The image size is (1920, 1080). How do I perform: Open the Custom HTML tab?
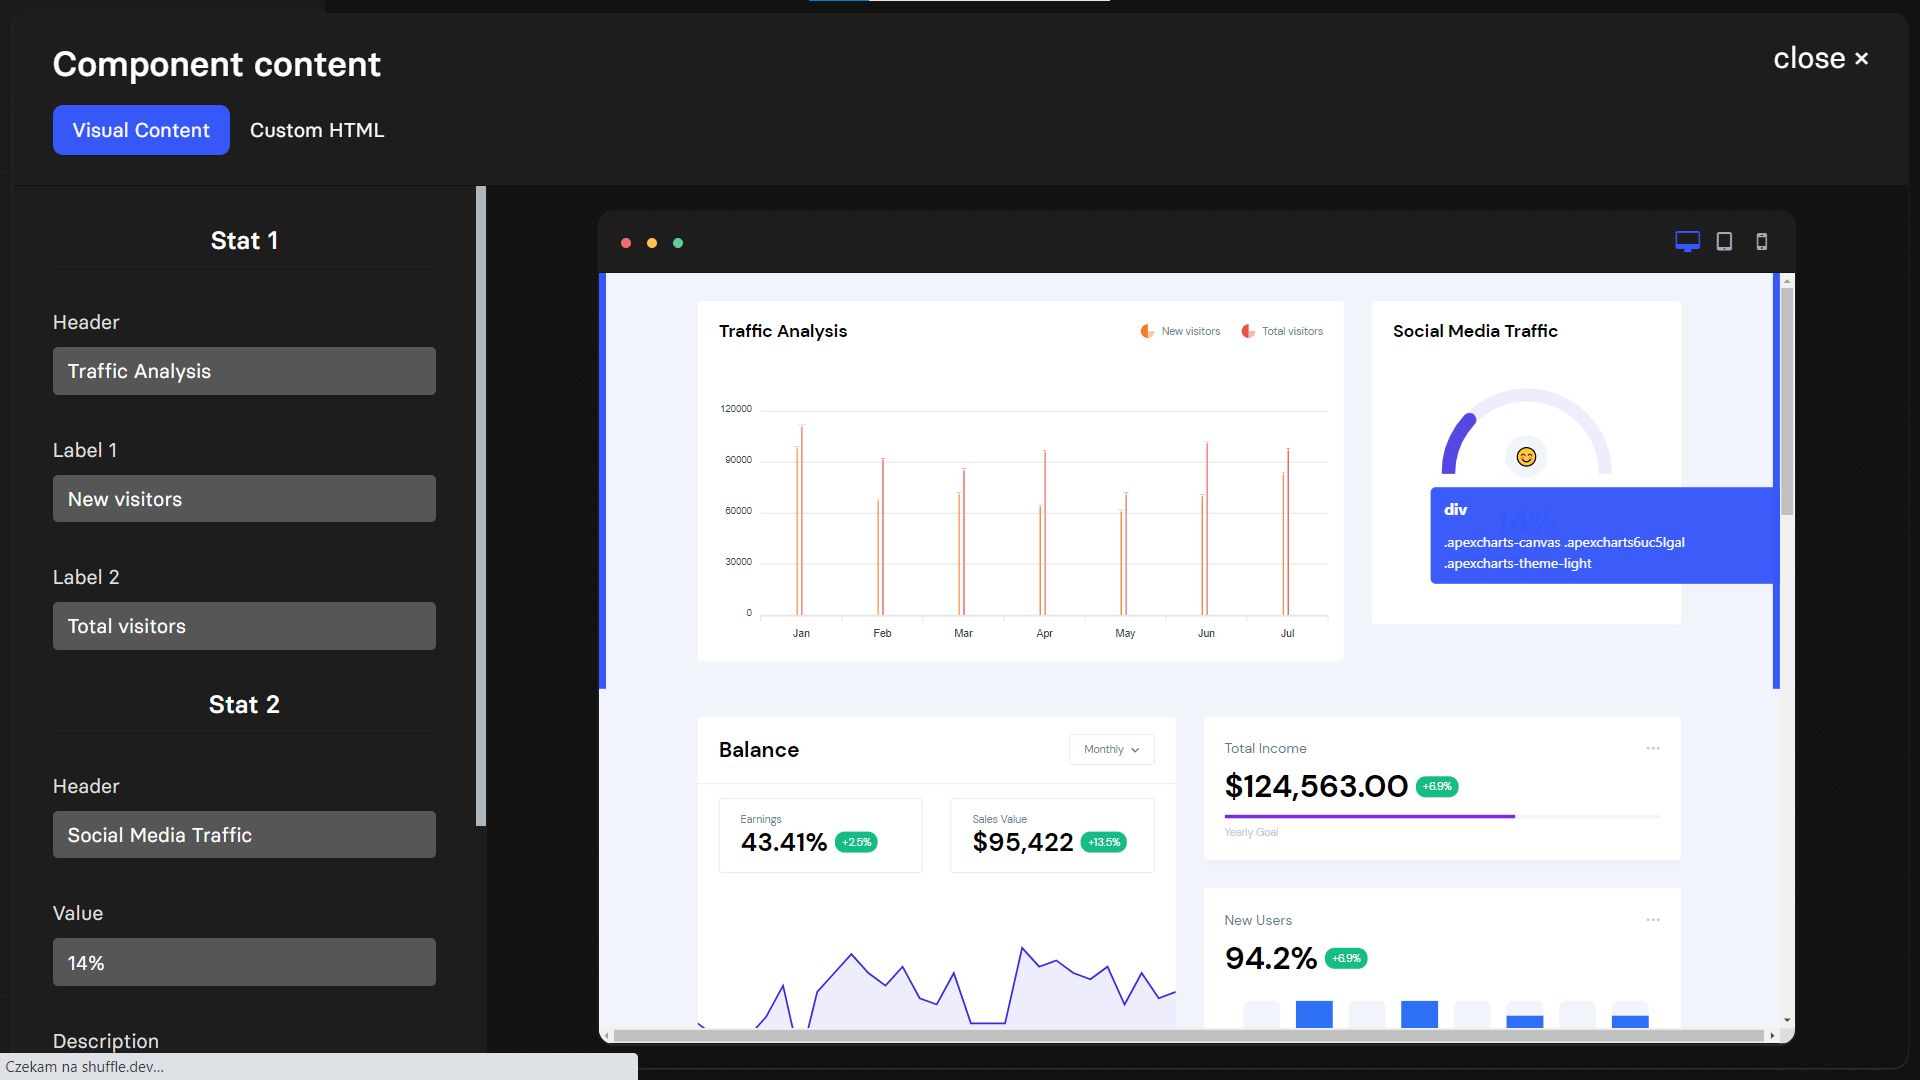317,130
